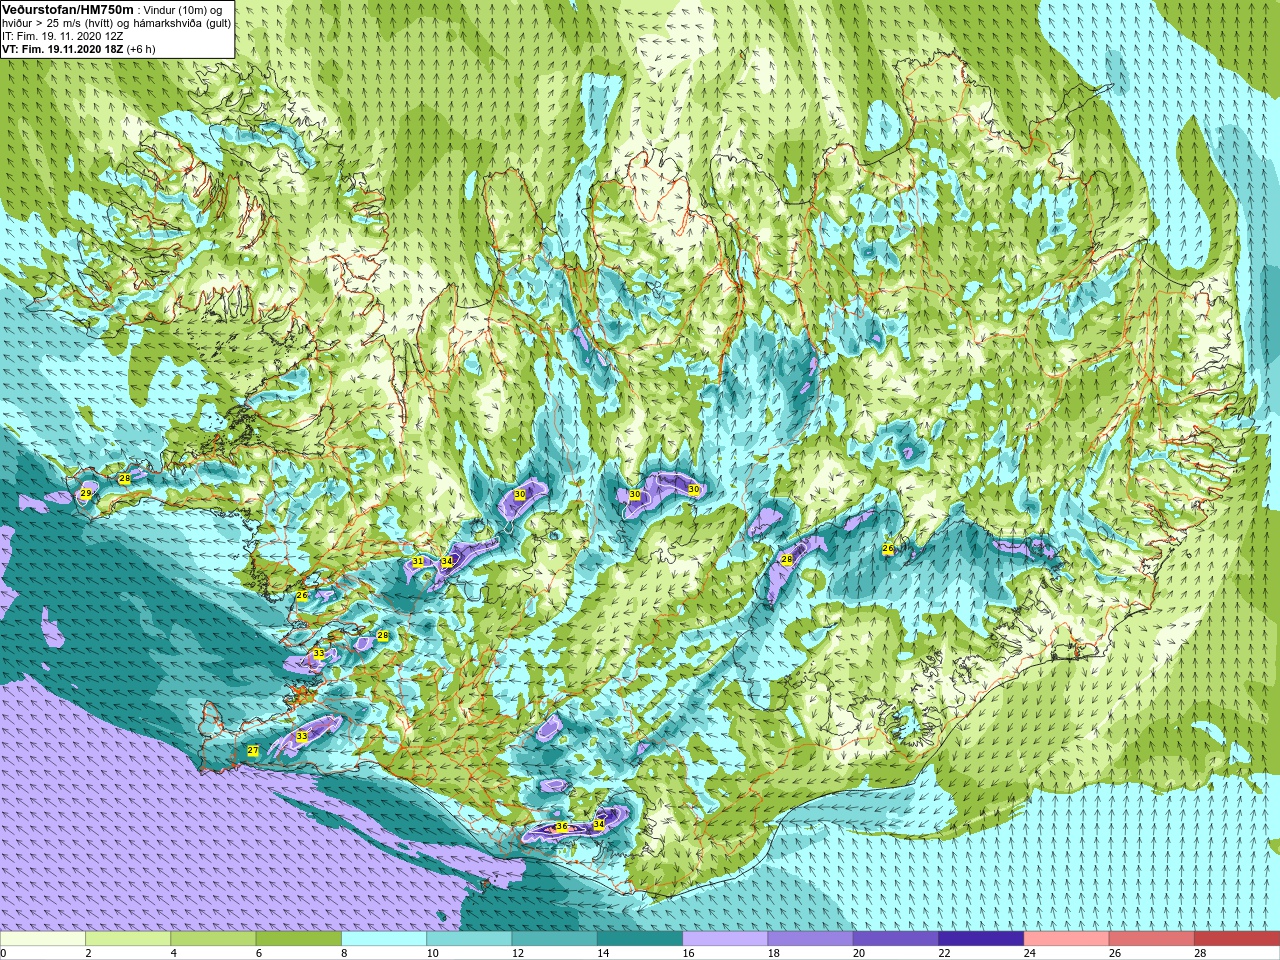This screenshot has height=960, width=1280.
Task: Click the legend tick number 24
Action: click(x=1029, y=953)
